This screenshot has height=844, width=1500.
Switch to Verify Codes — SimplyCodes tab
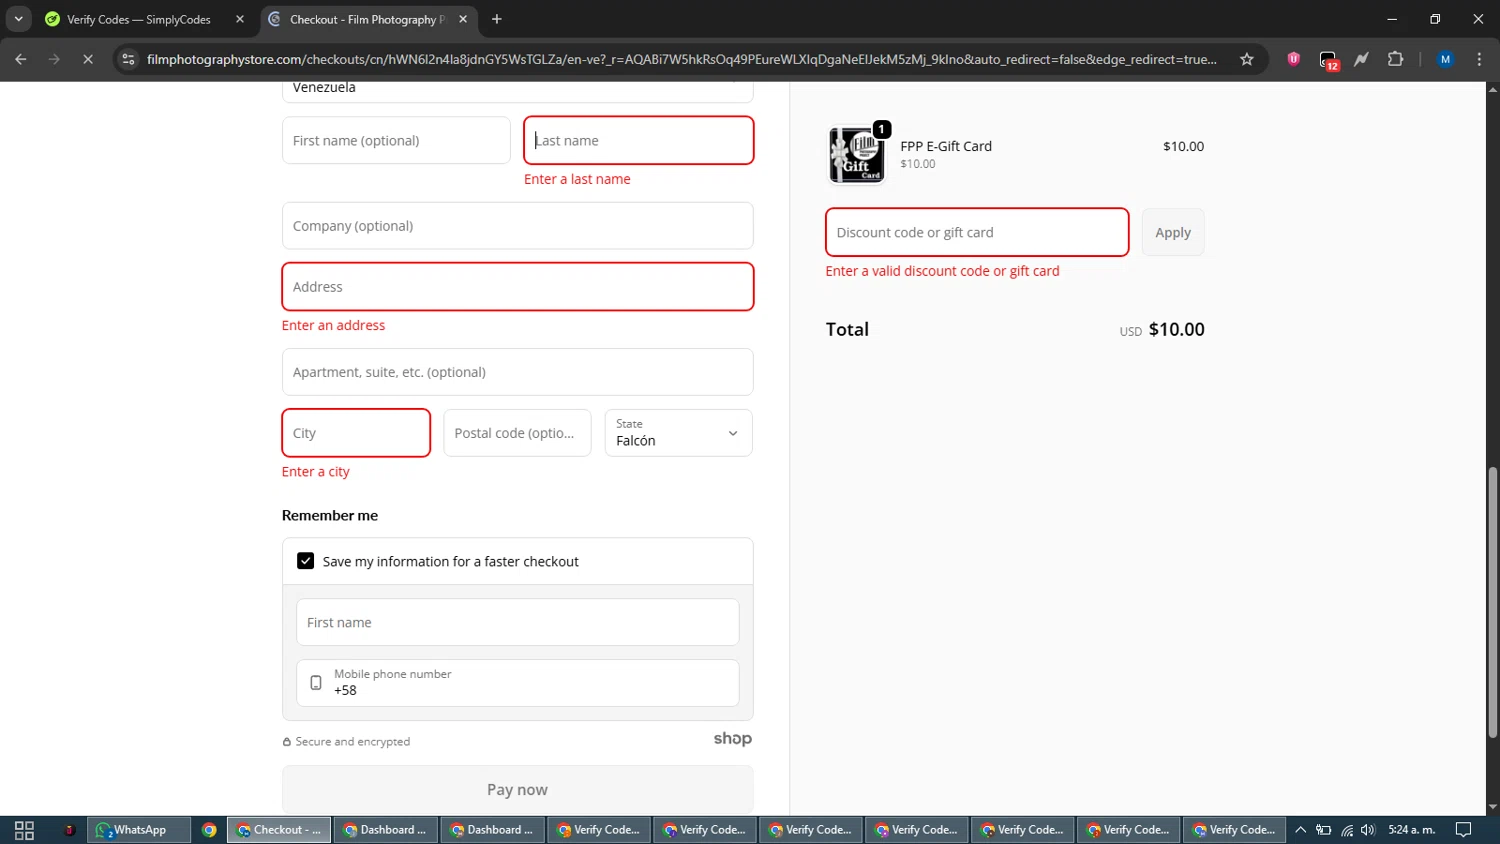click(139, 19)
